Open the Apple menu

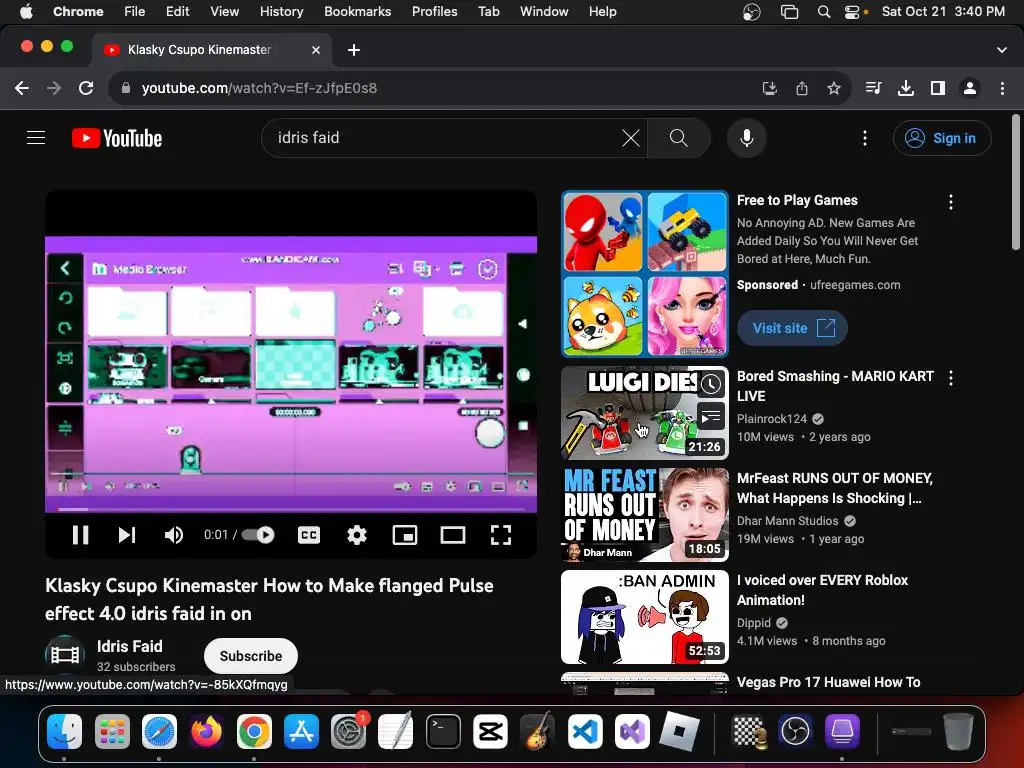pos(26,11)
